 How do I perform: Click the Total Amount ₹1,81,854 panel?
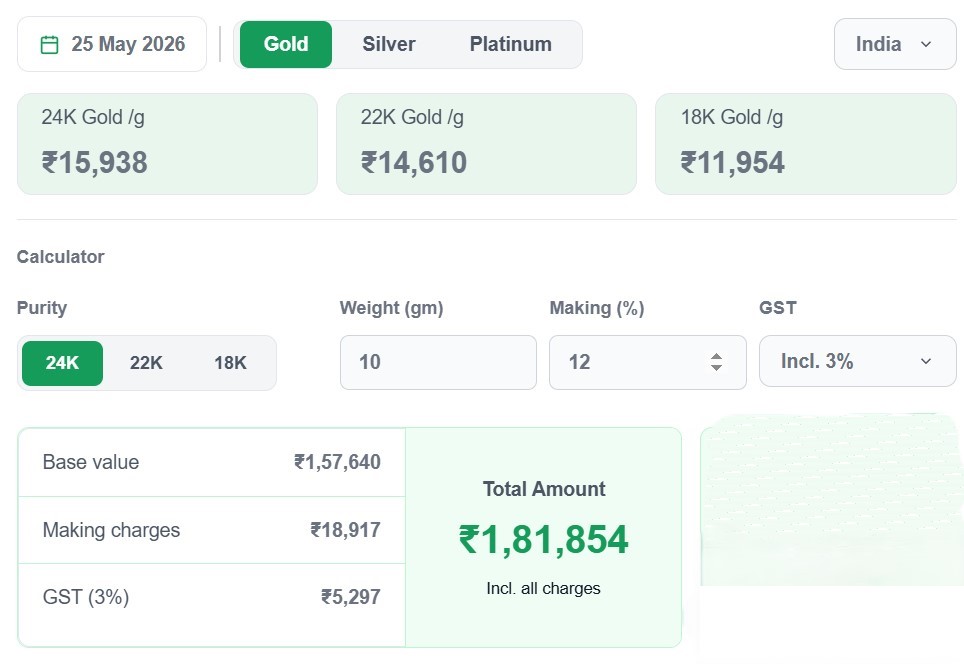[543, 537]
